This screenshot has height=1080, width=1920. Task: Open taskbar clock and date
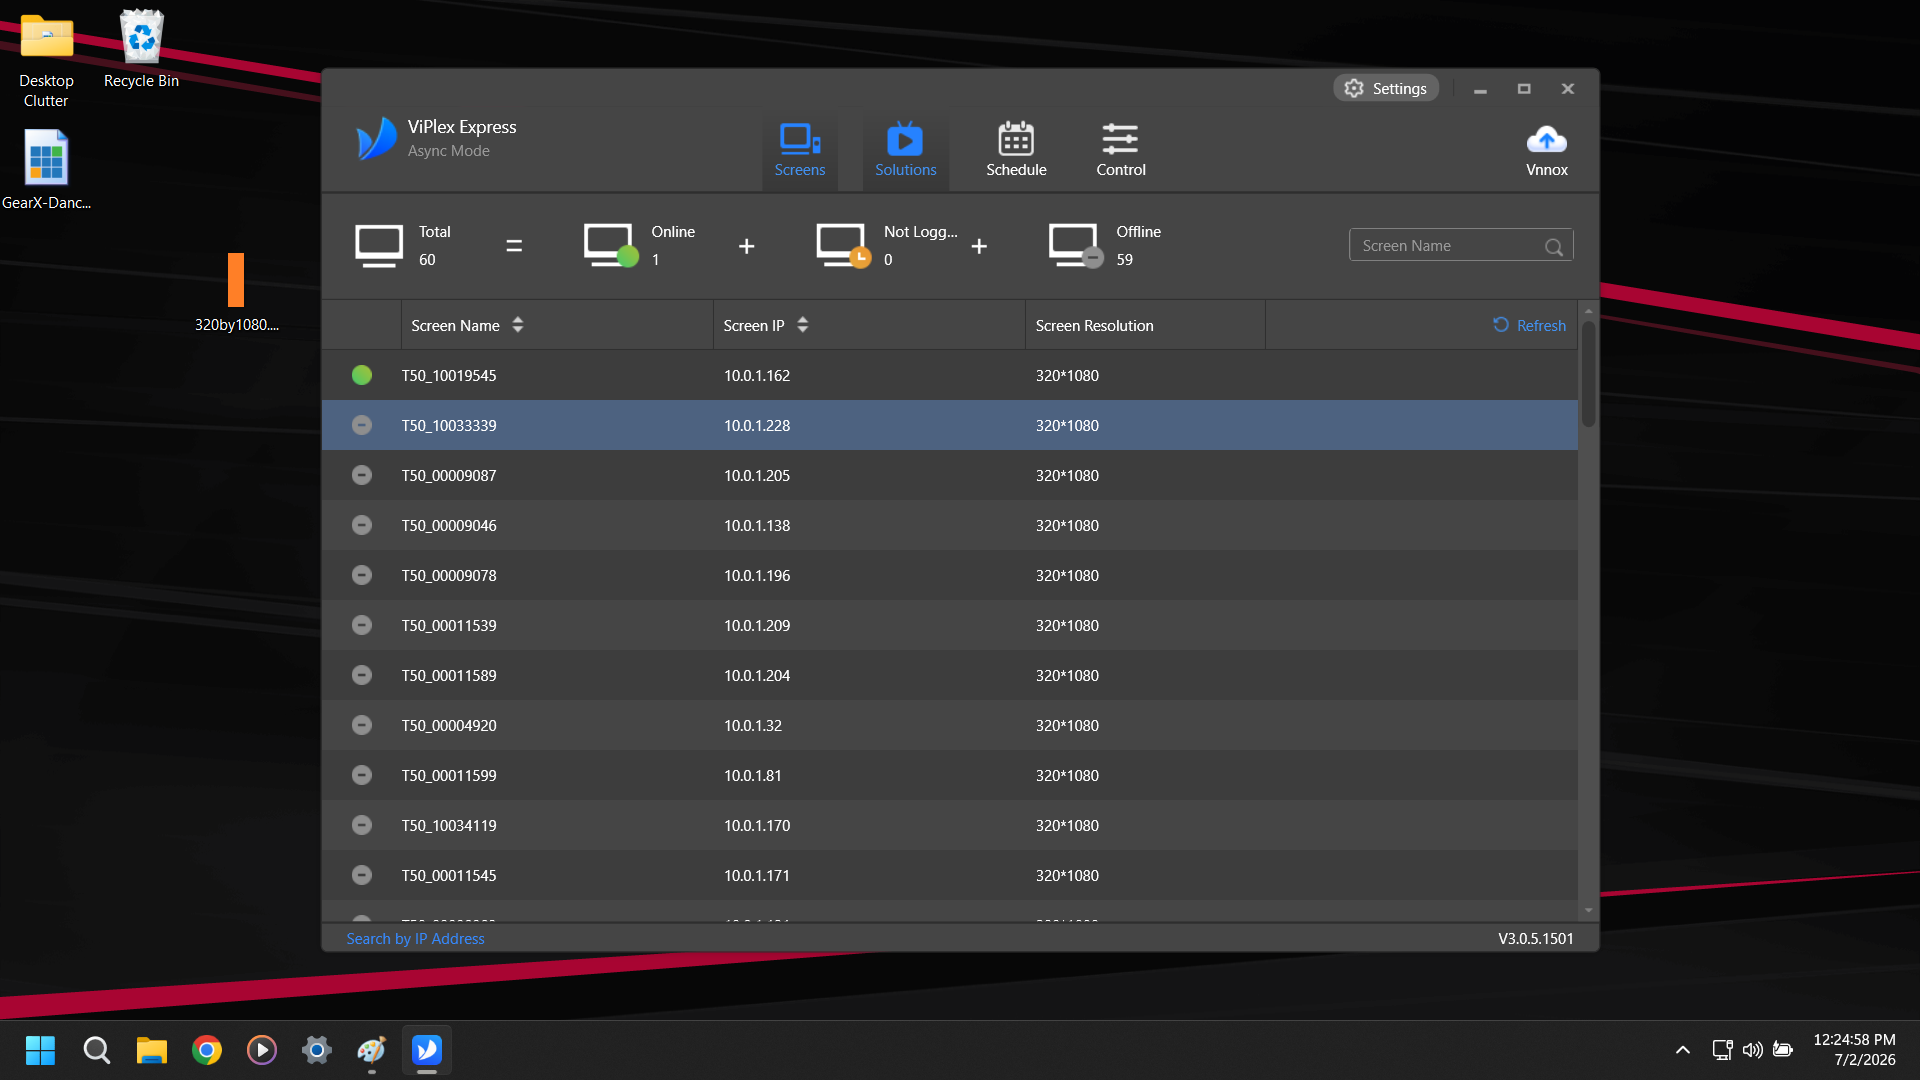point(1854,1050)
